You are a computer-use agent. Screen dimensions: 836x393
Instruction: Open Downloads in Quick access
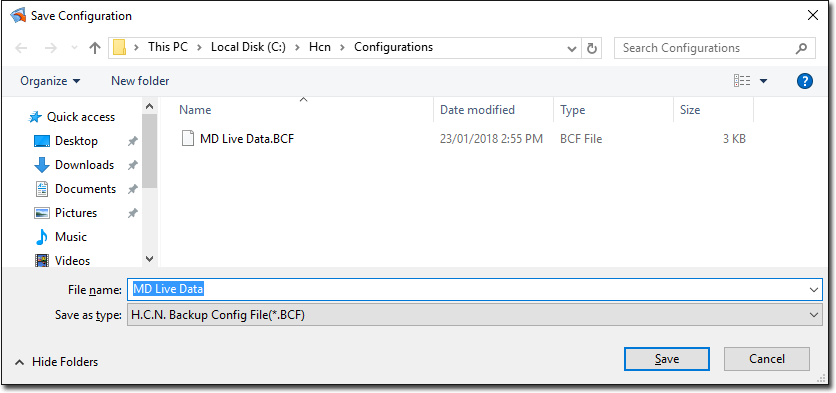coord(84,165)
